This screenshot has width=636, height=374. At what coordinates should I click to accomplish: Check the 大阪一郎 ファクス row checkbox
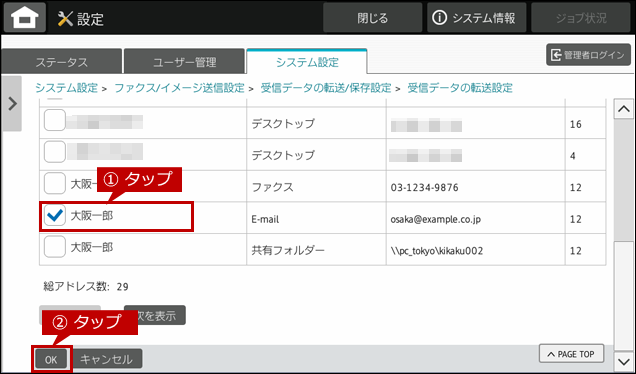click(x=55, y=183)
